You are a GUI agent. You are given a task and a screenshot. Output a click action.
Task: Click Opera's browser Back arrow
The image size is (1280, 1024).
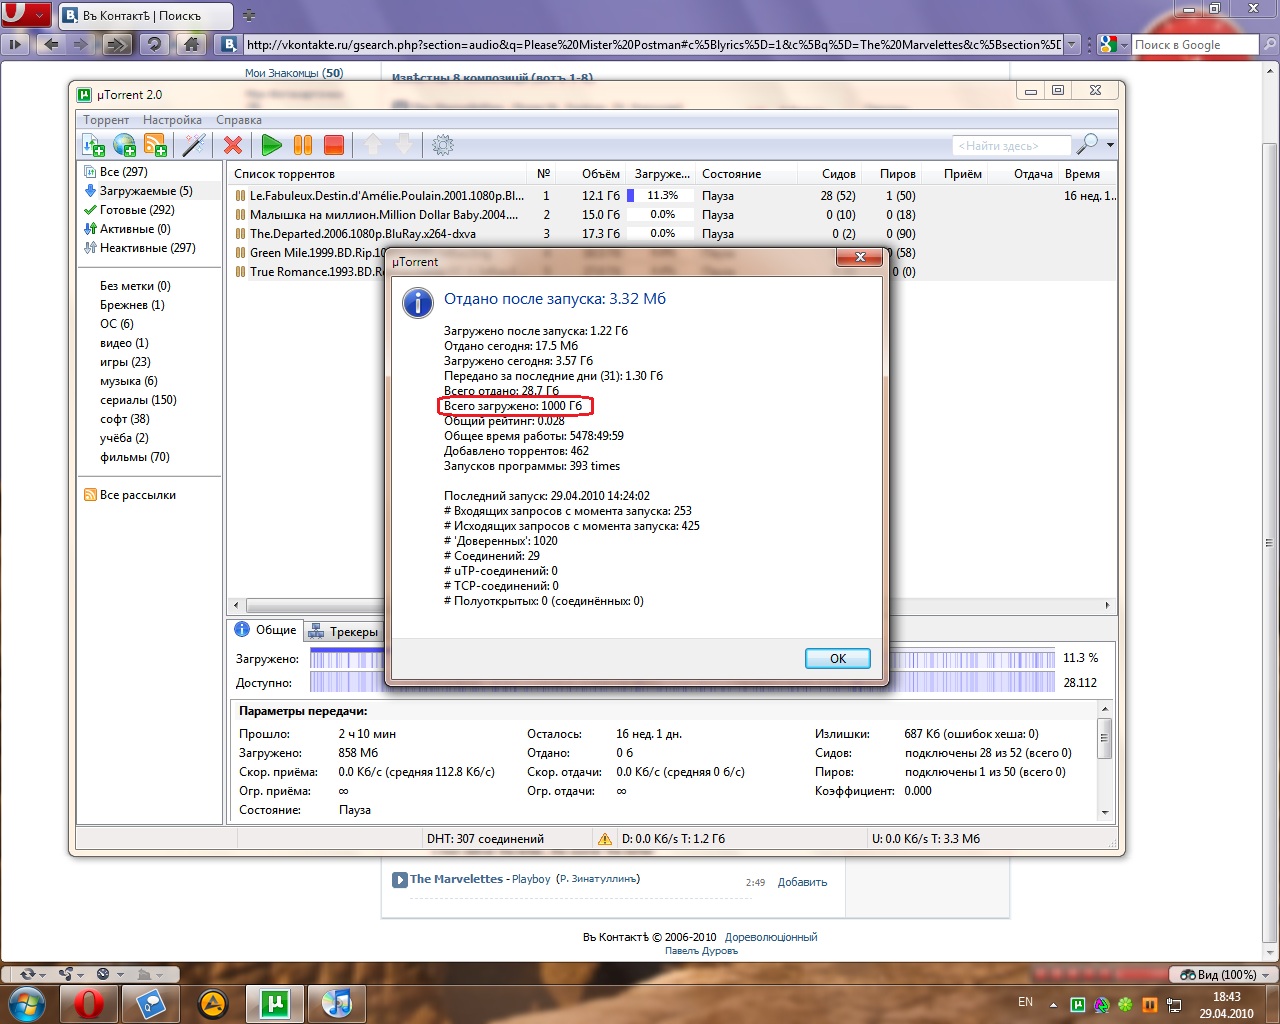(x=51, y=44)
